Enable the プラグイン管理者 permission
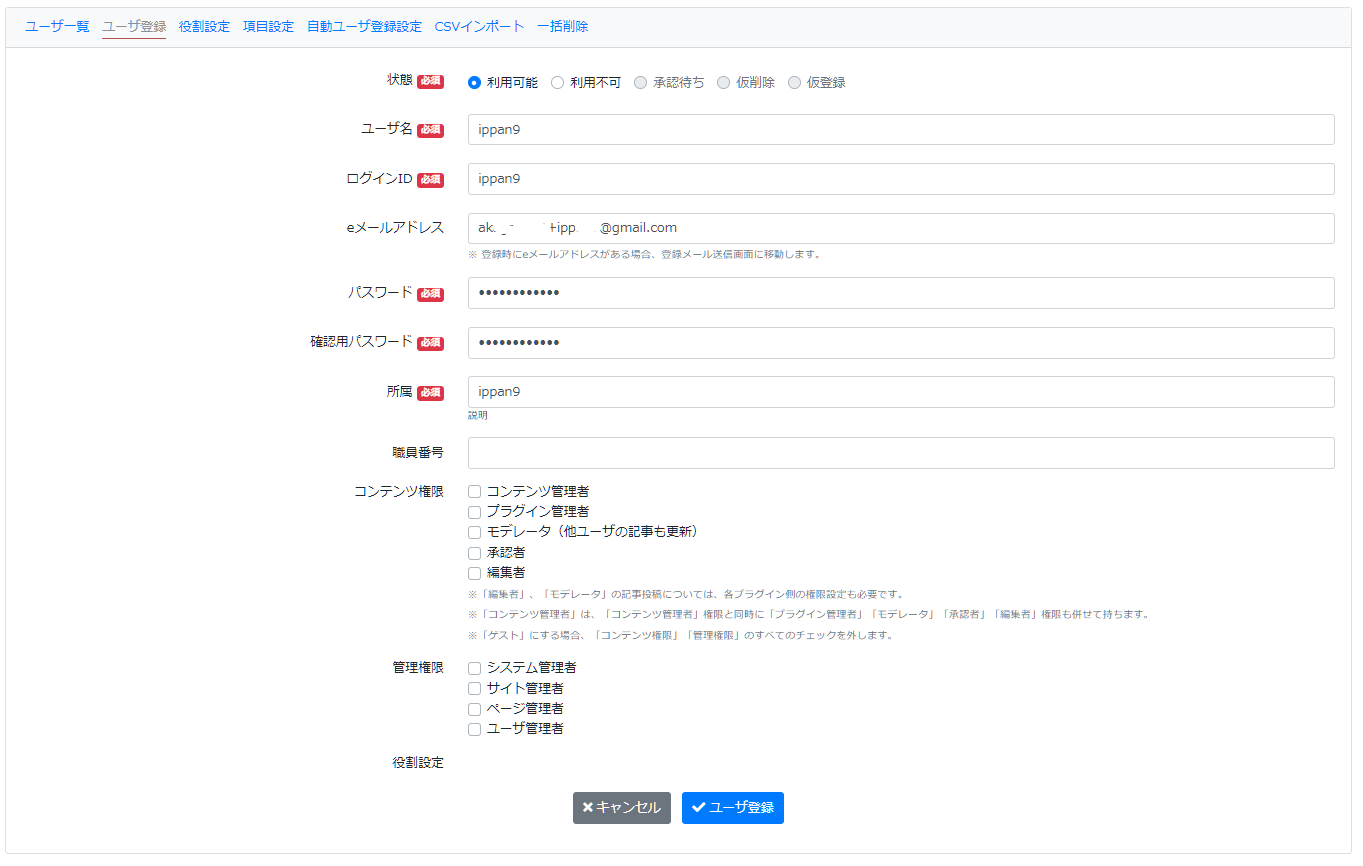 (x=474, y=512)
